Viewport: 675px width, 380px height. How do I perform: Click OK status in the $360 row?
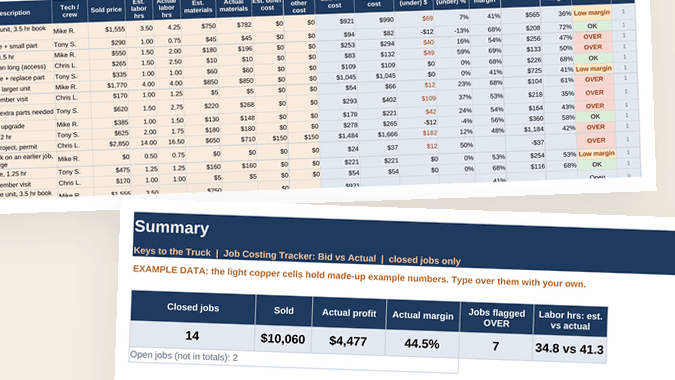[595, 117]
